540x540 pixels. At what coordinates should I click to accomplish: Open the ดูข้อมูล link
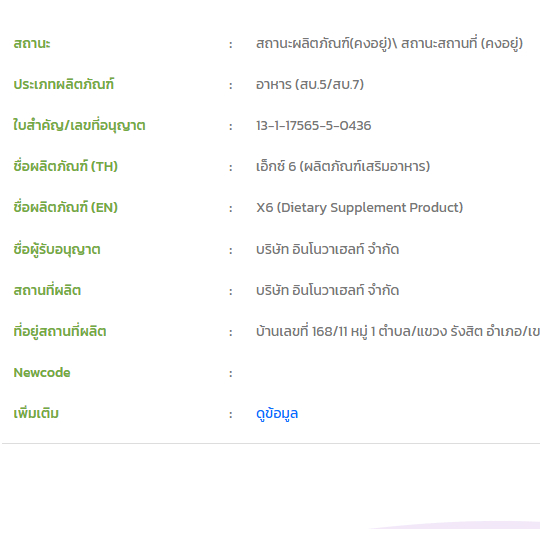coord(277,414)
